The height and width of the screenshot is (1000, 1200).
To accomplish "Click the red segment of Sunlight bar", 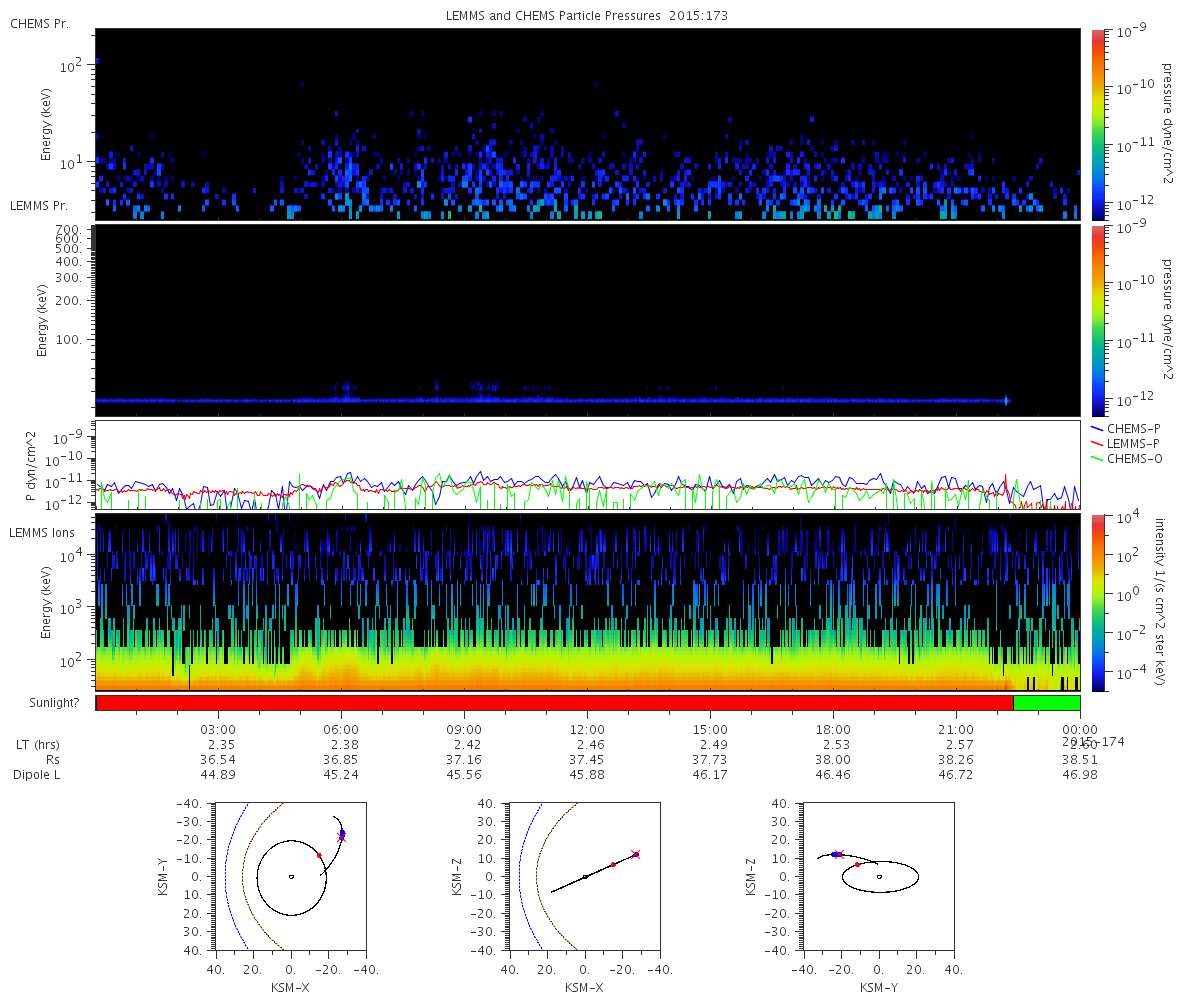I will coord(554,703).
